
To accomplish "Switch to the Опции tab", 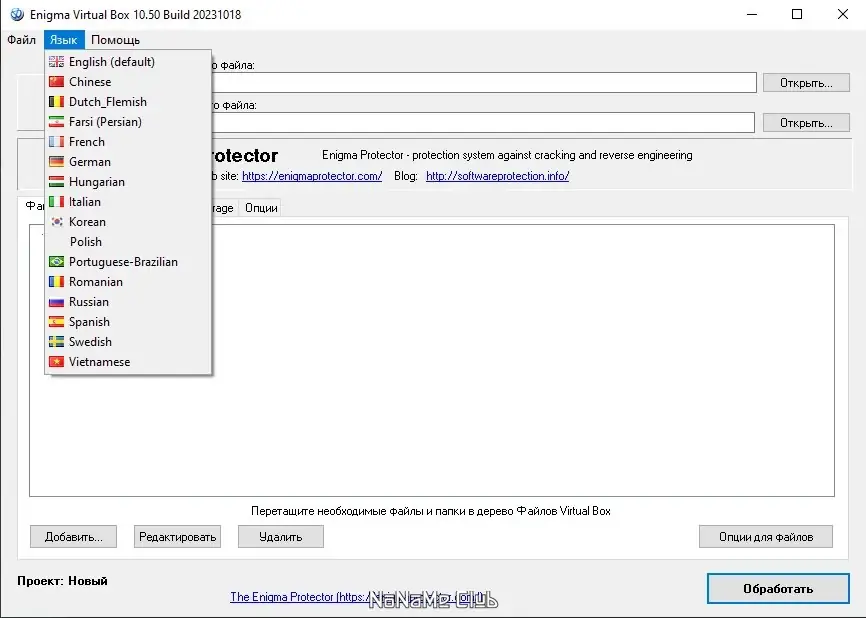I will tap(261, 208).
